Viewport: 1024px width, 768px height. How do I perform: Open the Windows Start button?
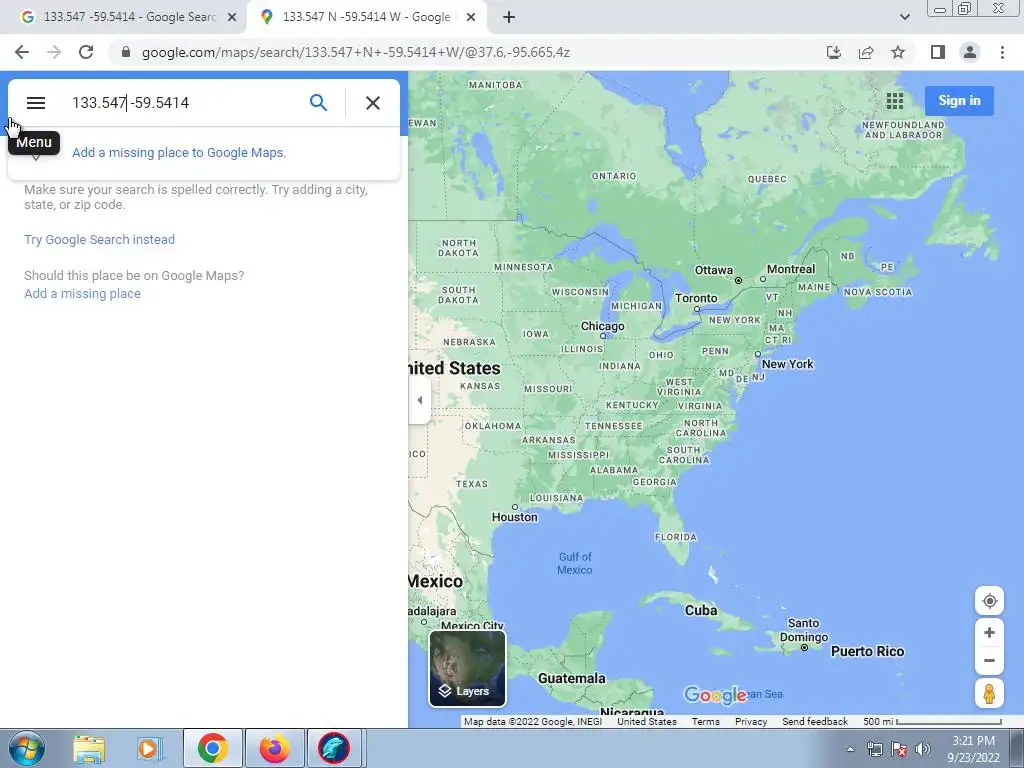[x=26, y=748]
